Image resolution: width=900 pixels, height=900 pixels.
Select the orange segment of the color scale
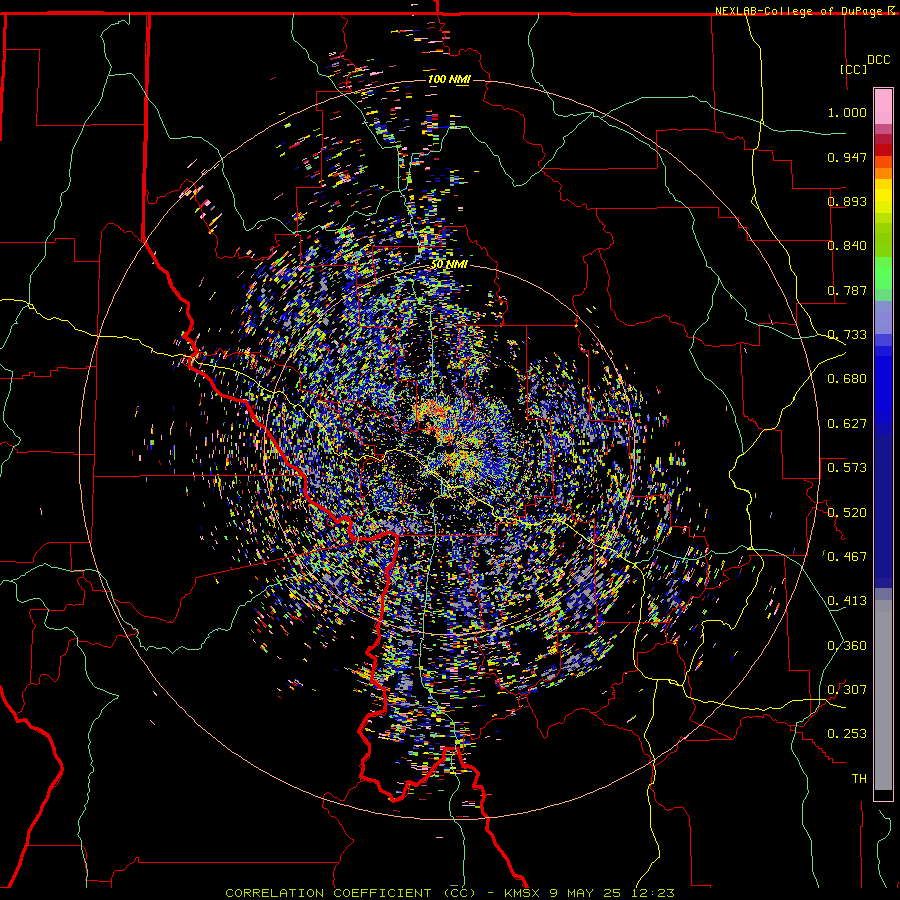pos(883,173)
